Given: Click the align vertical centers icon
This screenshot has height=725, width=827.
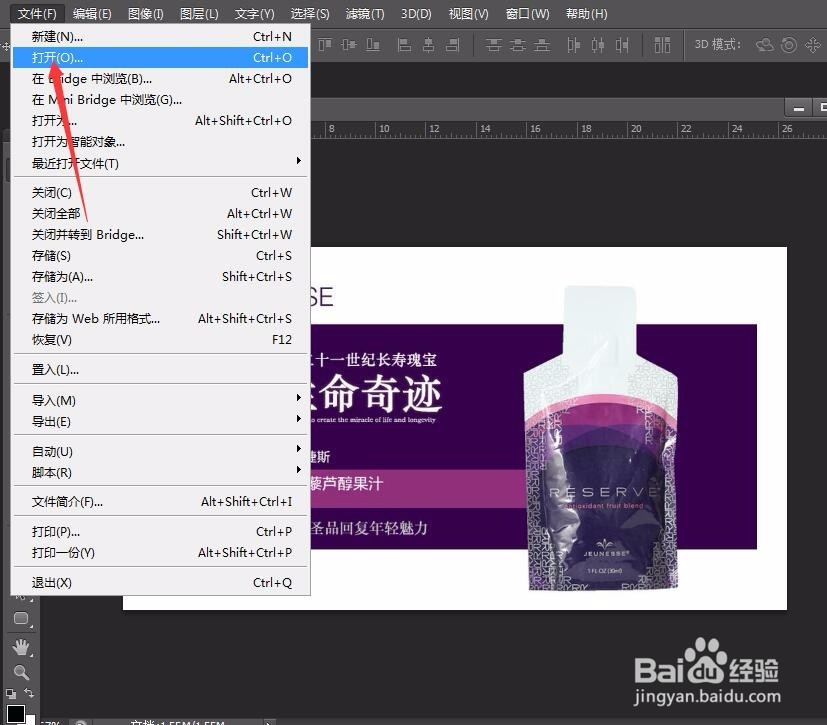Looking at the screenshot, I should pos(349,45).
